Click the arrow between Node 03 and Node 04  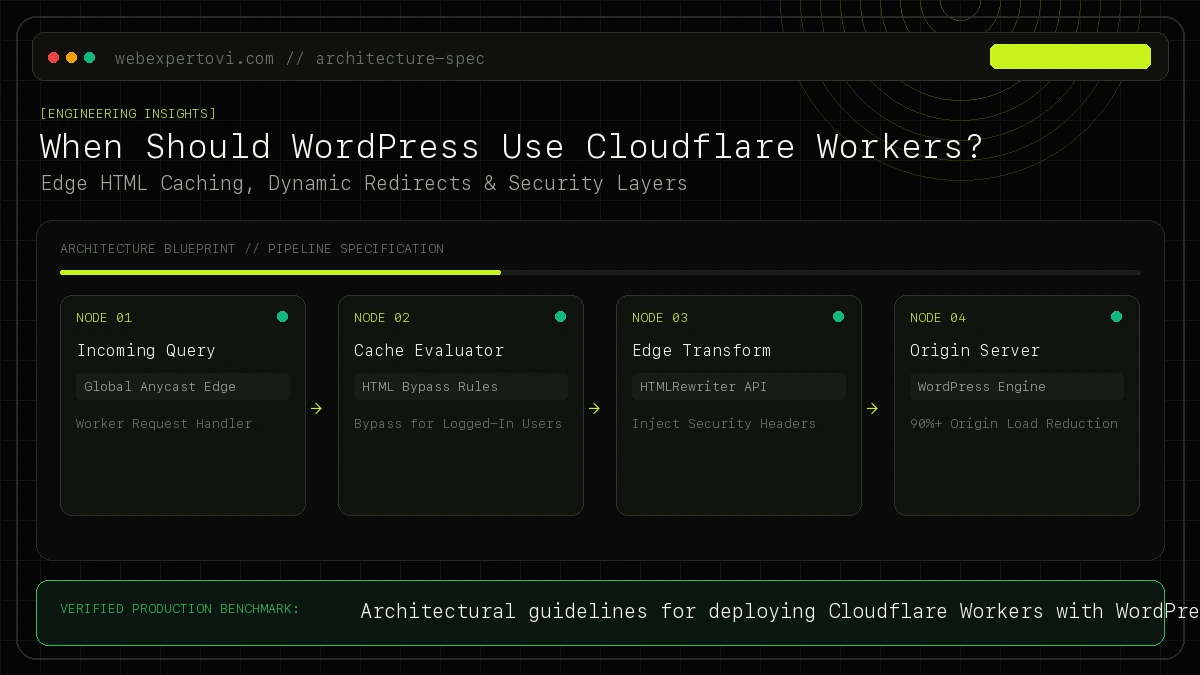872,408
